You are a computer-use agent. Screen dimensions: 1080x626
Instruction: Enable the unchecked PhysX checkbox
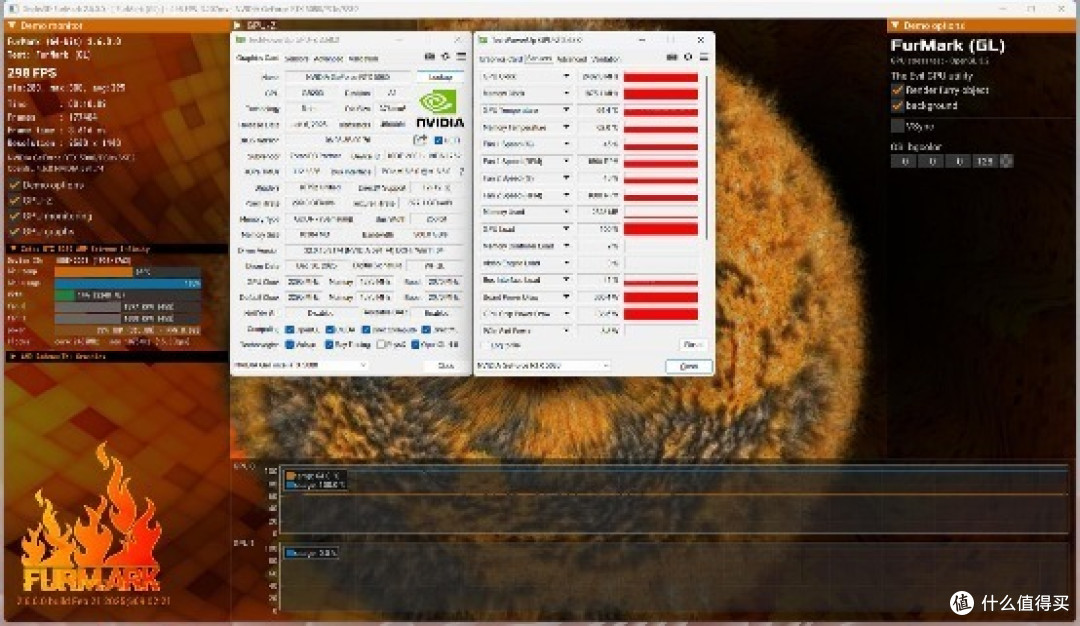tap(380, 344)
